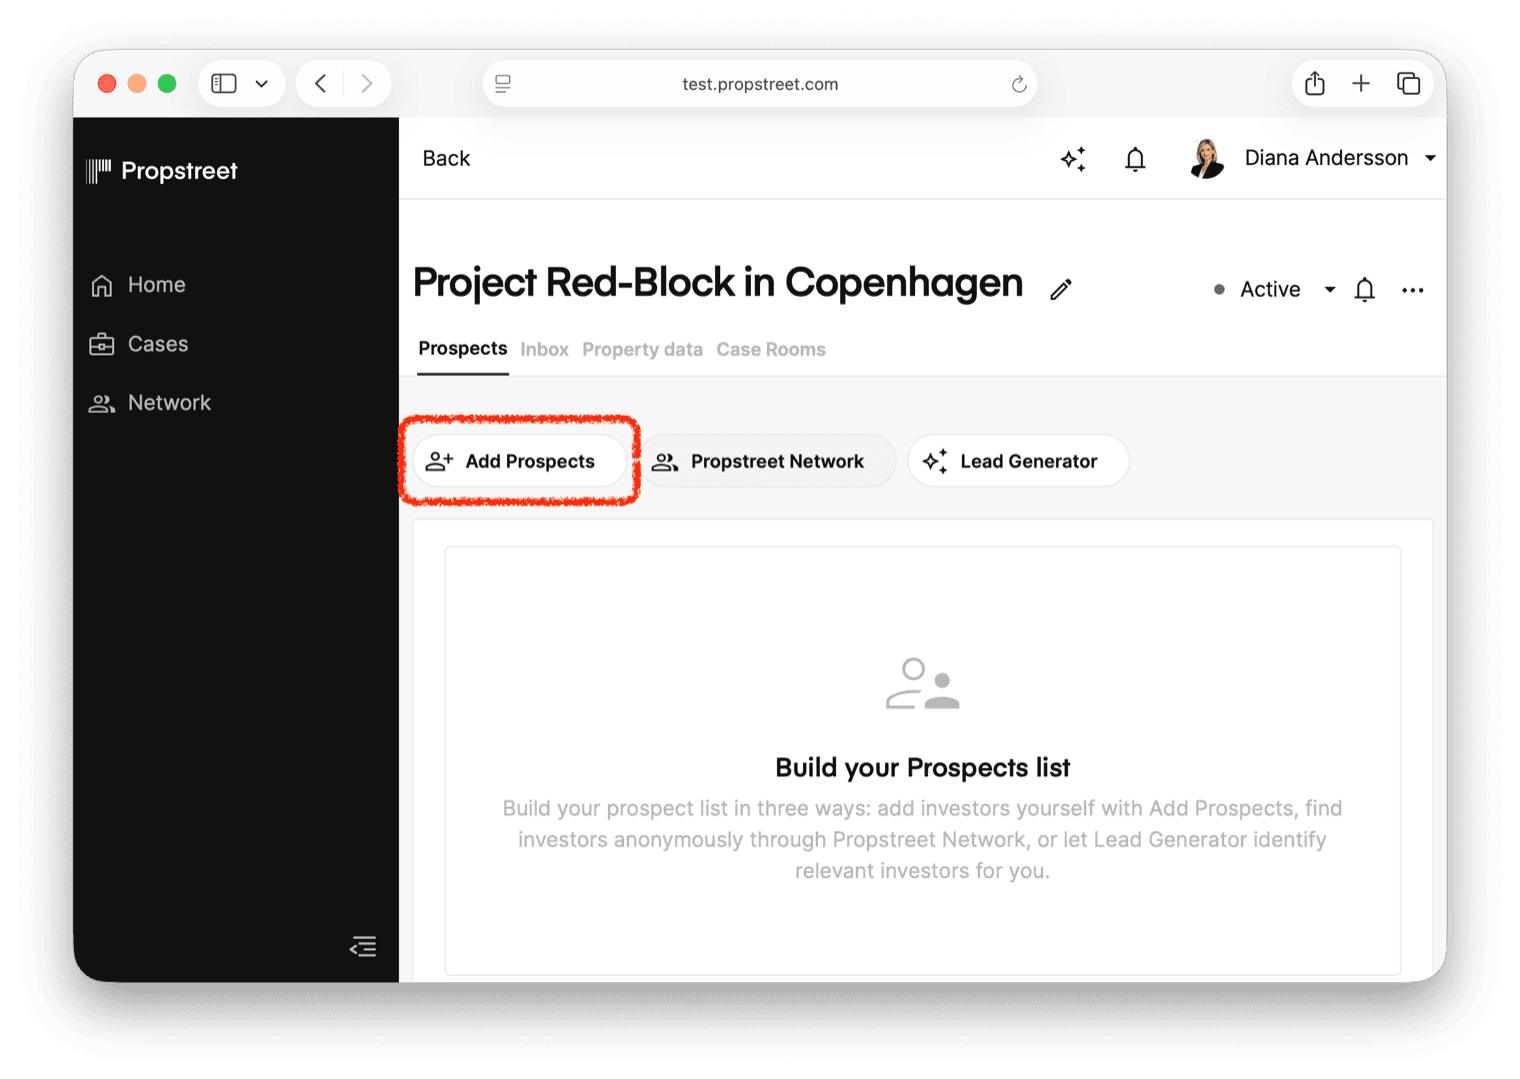
Task: Collapse the sidebar using bottom collapse icon
Action: point(363,946)
